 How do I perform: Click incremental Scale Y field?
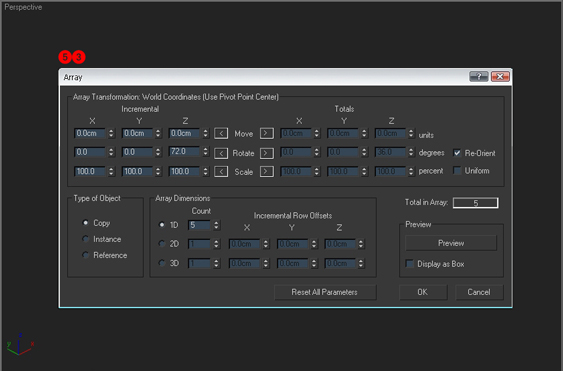tap(137, 171)
